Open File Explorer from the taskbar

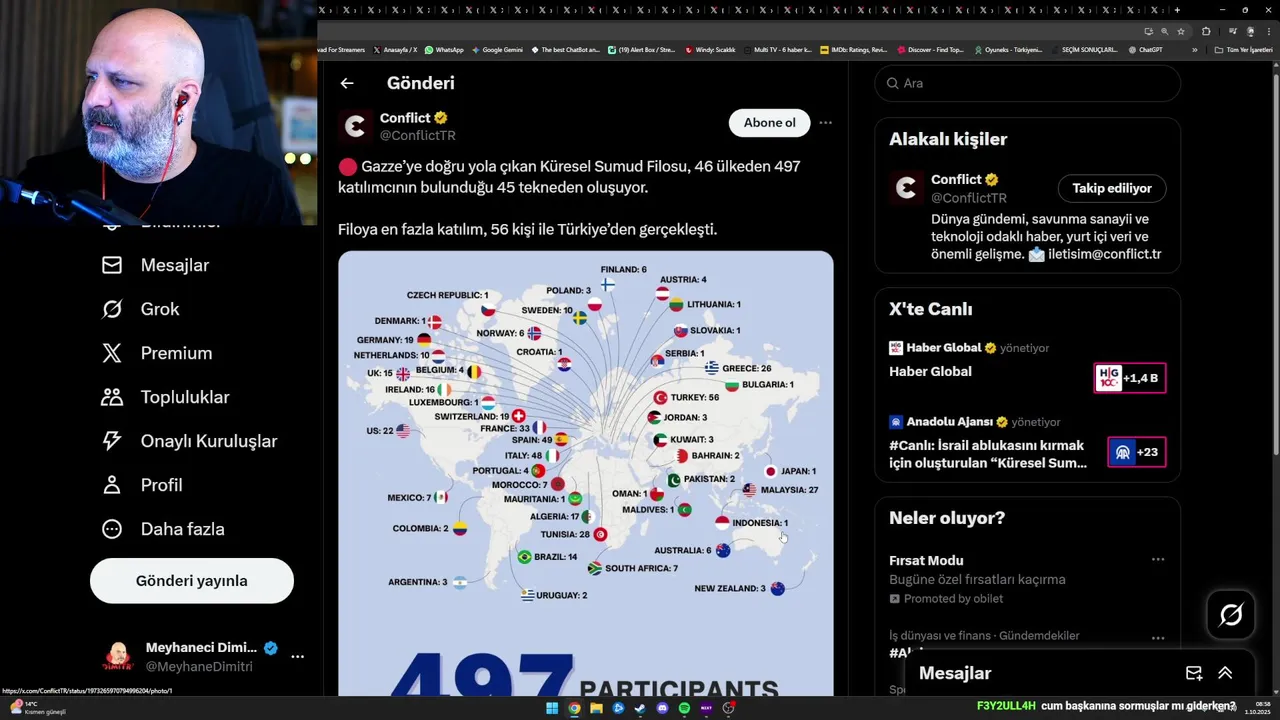tap(596, 708)
